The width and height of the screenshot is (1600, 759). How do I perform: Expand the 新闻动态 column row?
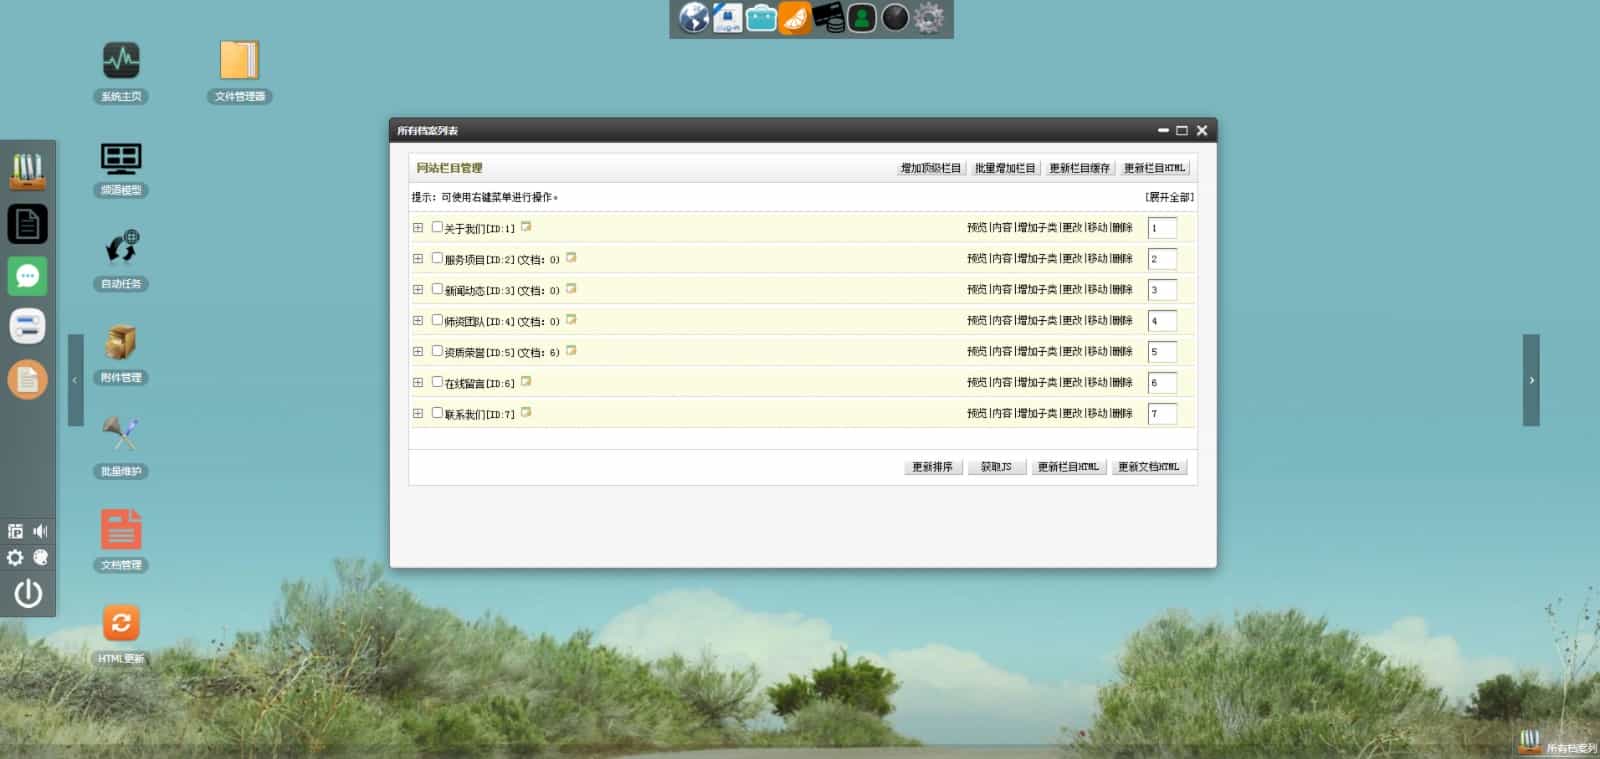coord(418,290)
